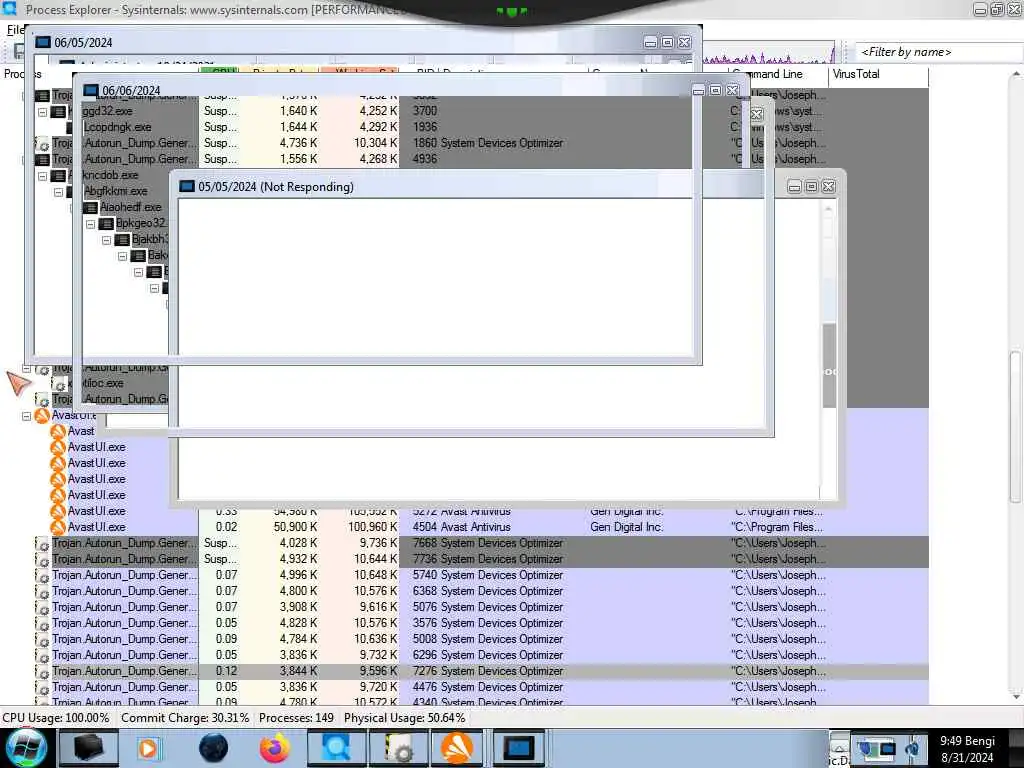
Task: Click the Aiaohedf.exe process icon
Action: point(91,208)
